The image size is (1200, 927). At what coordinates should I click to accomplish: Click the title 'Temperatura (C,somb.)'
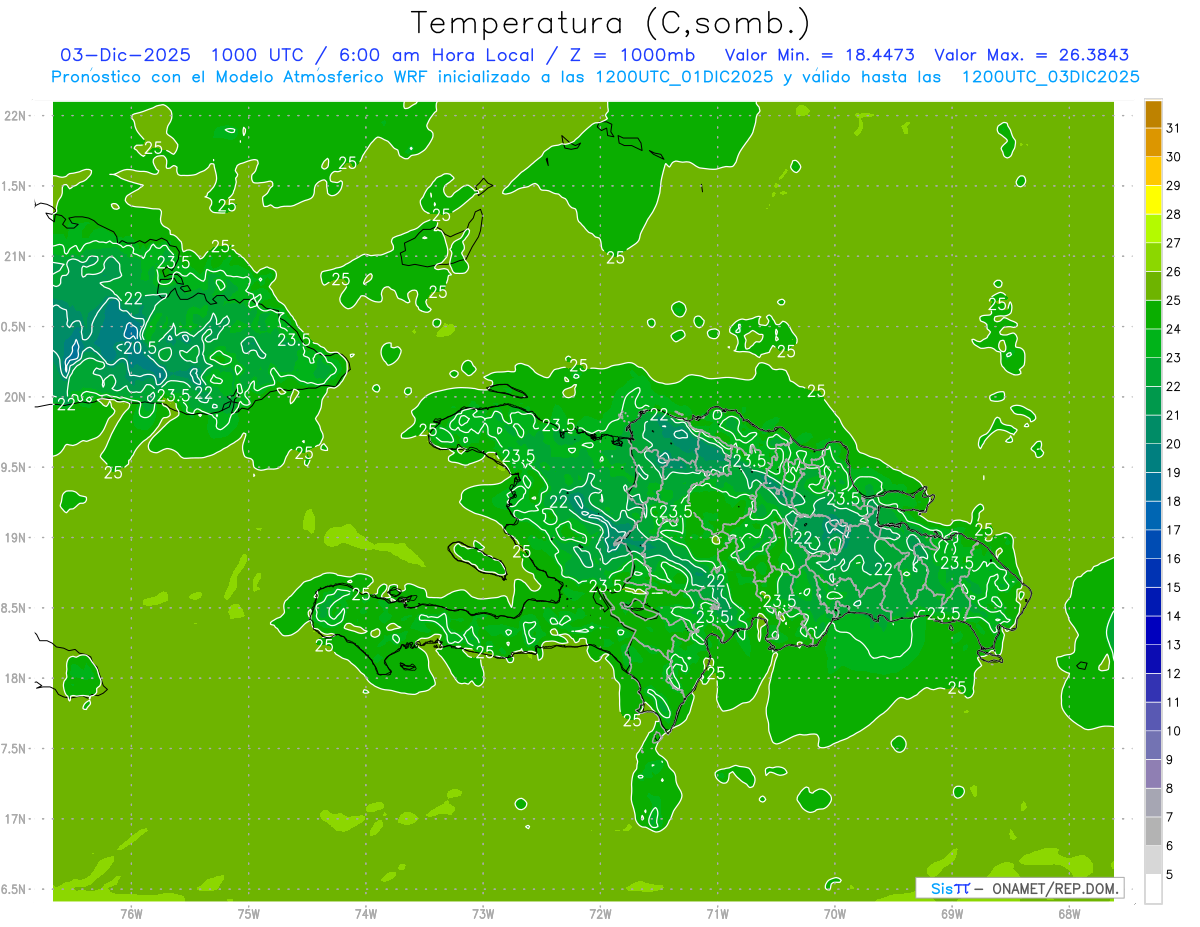611,22
